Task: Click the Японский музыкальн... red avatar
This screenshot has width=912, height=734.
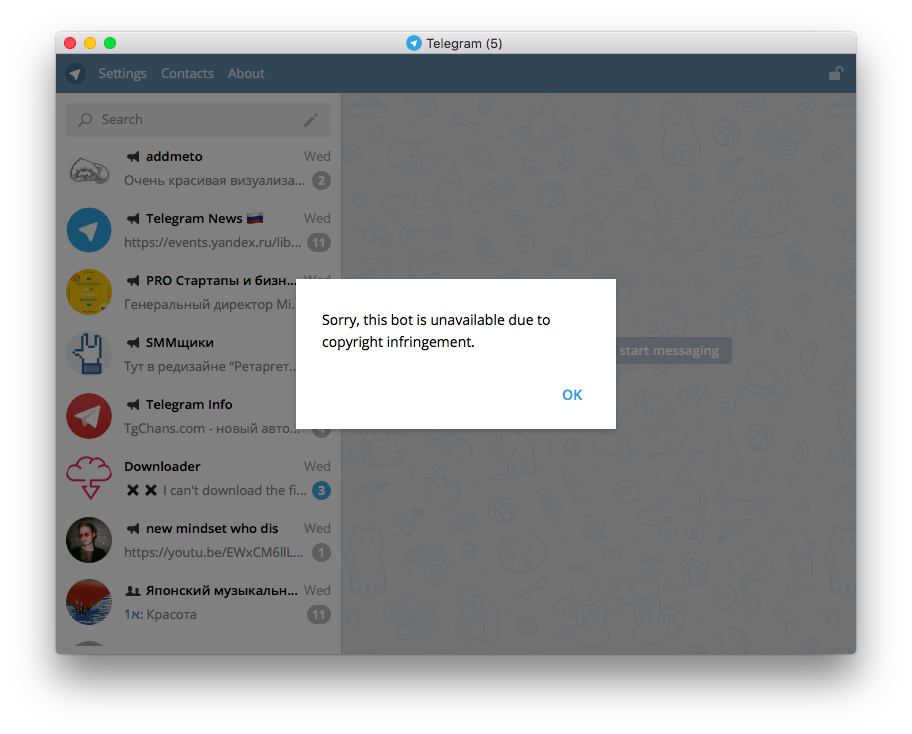Action: coord(89,602)
